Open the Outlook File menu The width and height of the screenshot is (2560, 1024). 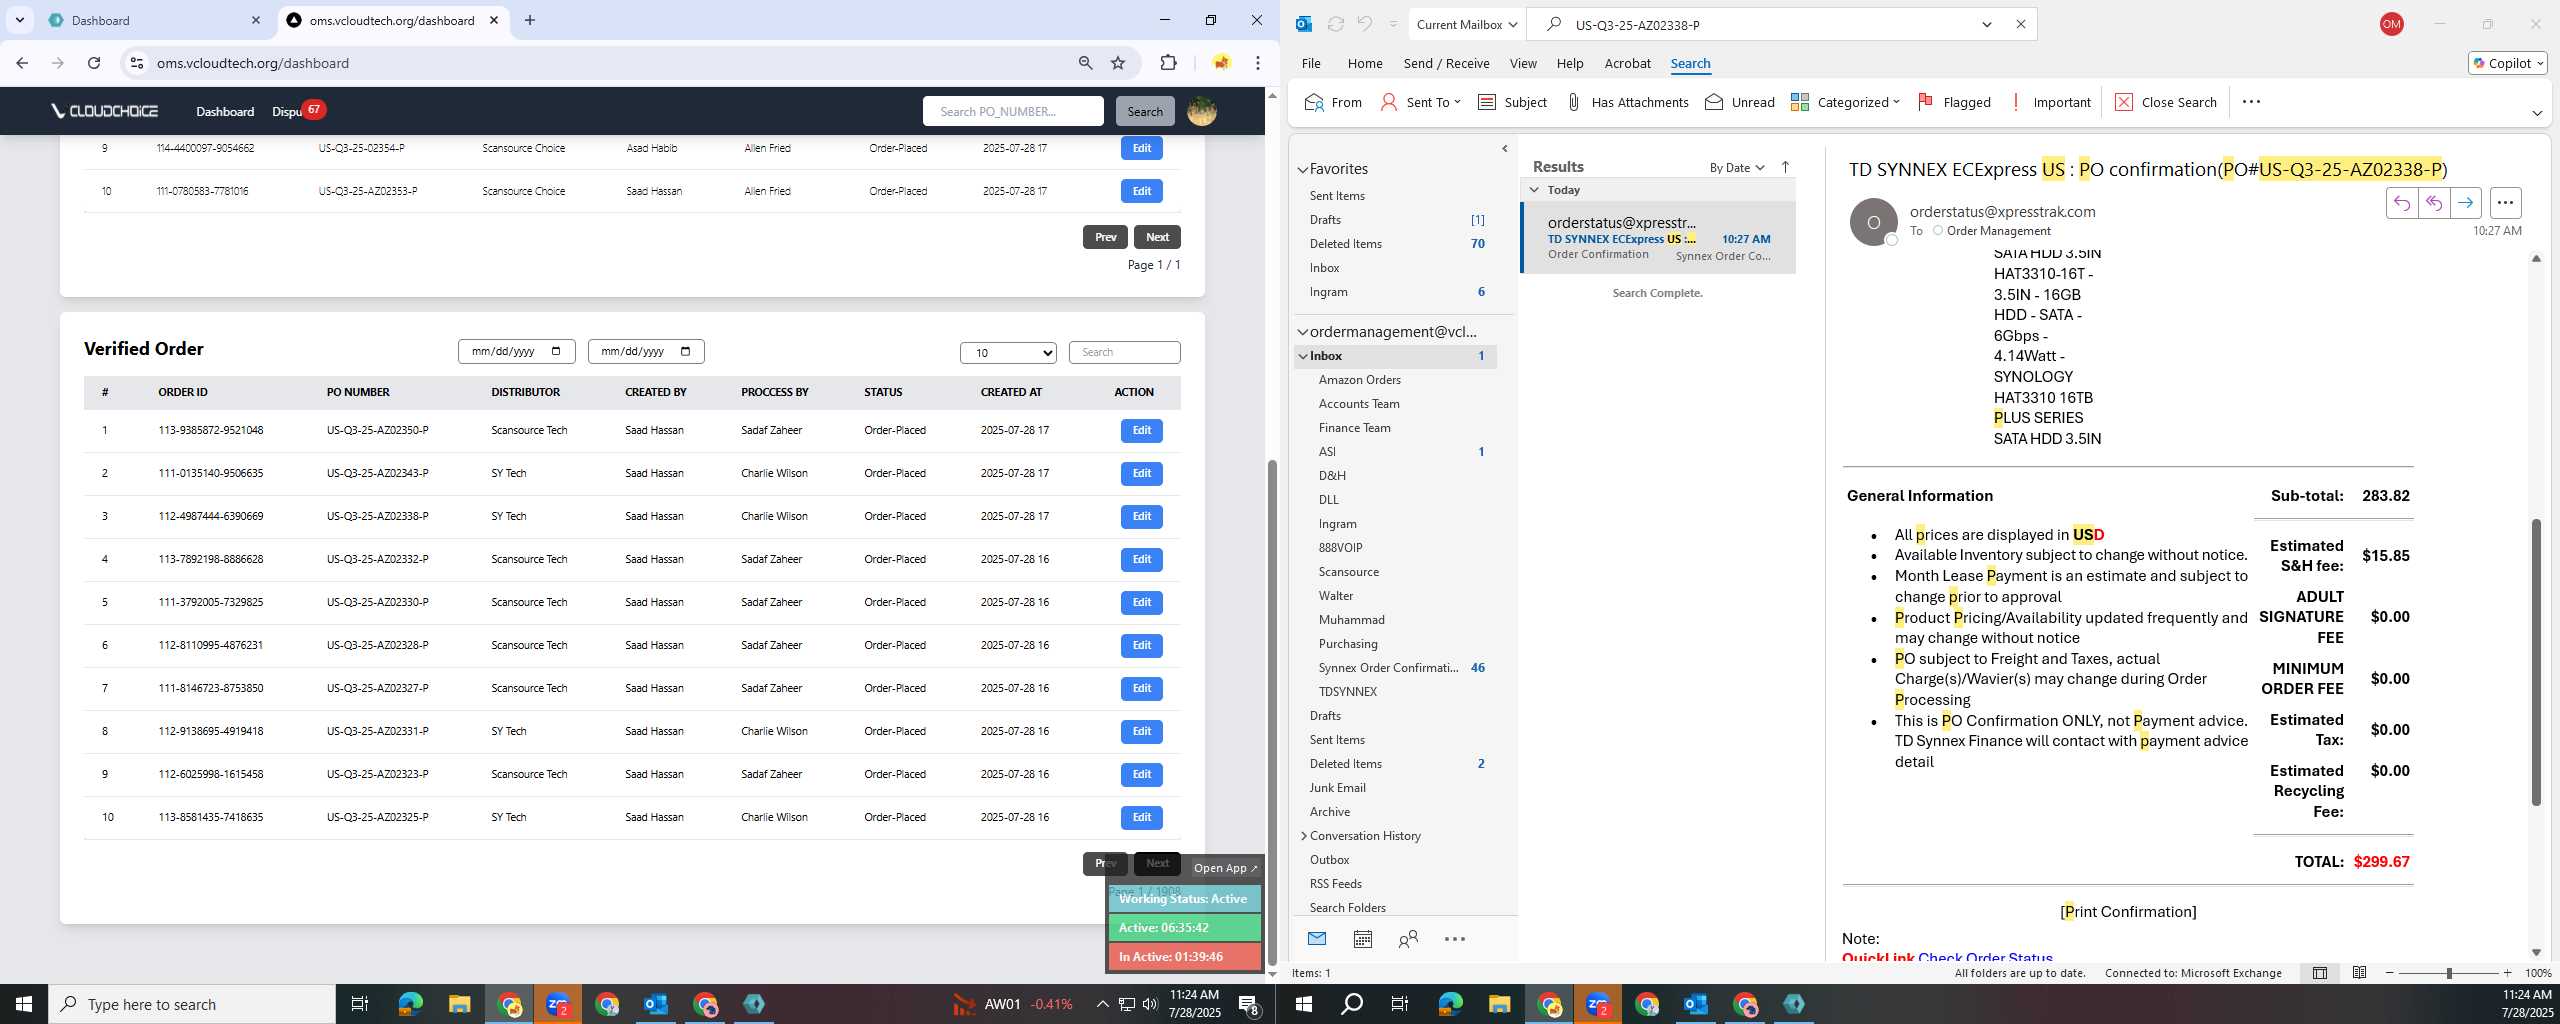tap(1311, 63)
